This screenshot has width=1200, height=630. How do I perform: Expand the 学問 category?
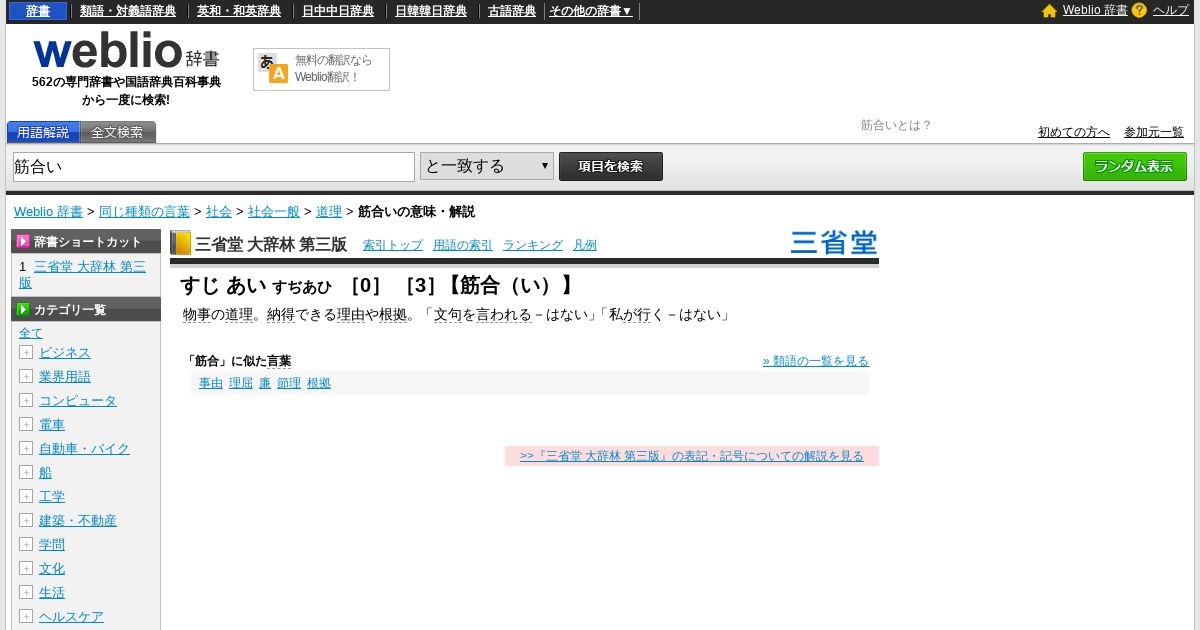[26, 544]
